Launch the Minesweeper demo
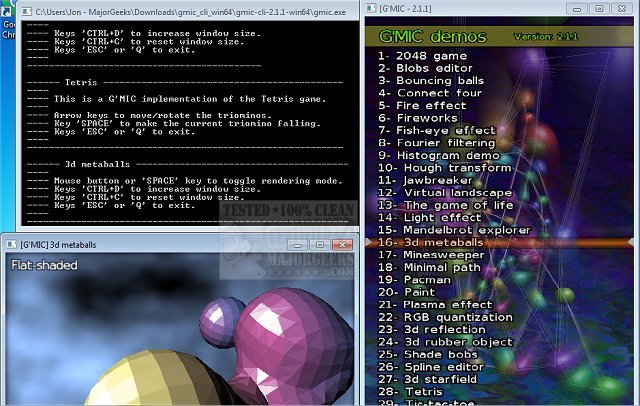This screenshot has height=406, width=640. tap(431, 255)
